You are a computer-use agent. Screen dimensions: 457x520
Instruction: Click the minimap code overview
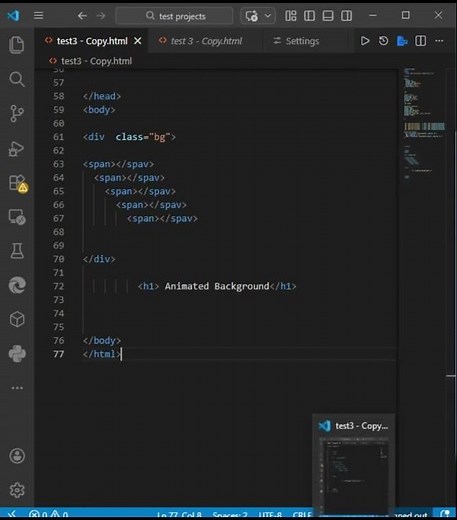click(424, 123)
